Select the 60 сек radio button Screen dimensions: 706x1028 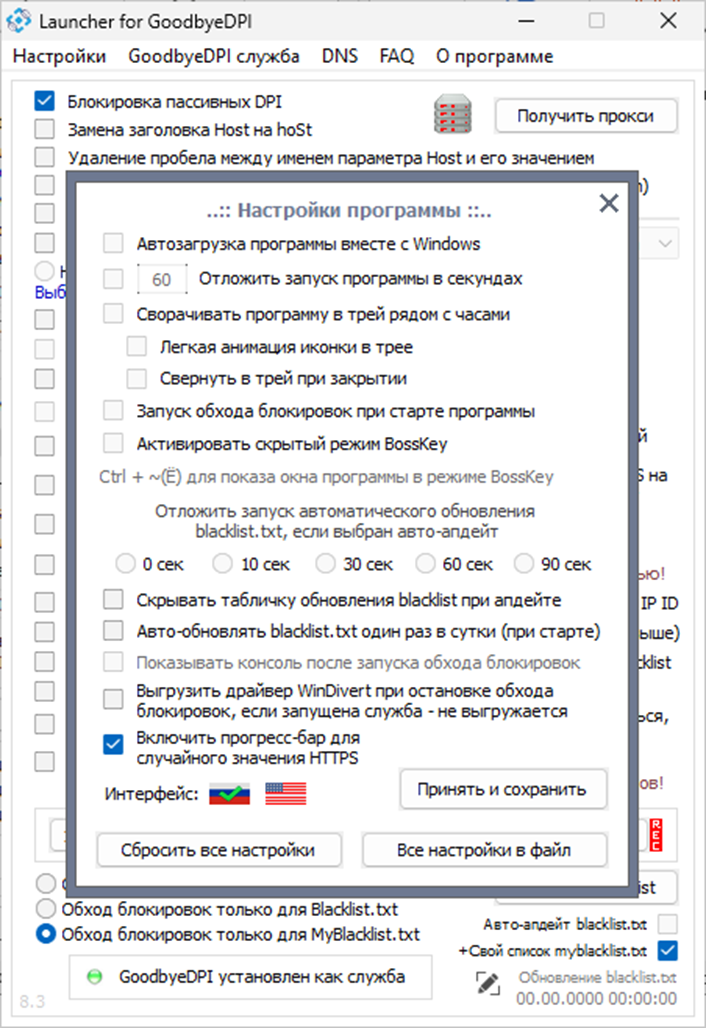[x=425, y=563]
